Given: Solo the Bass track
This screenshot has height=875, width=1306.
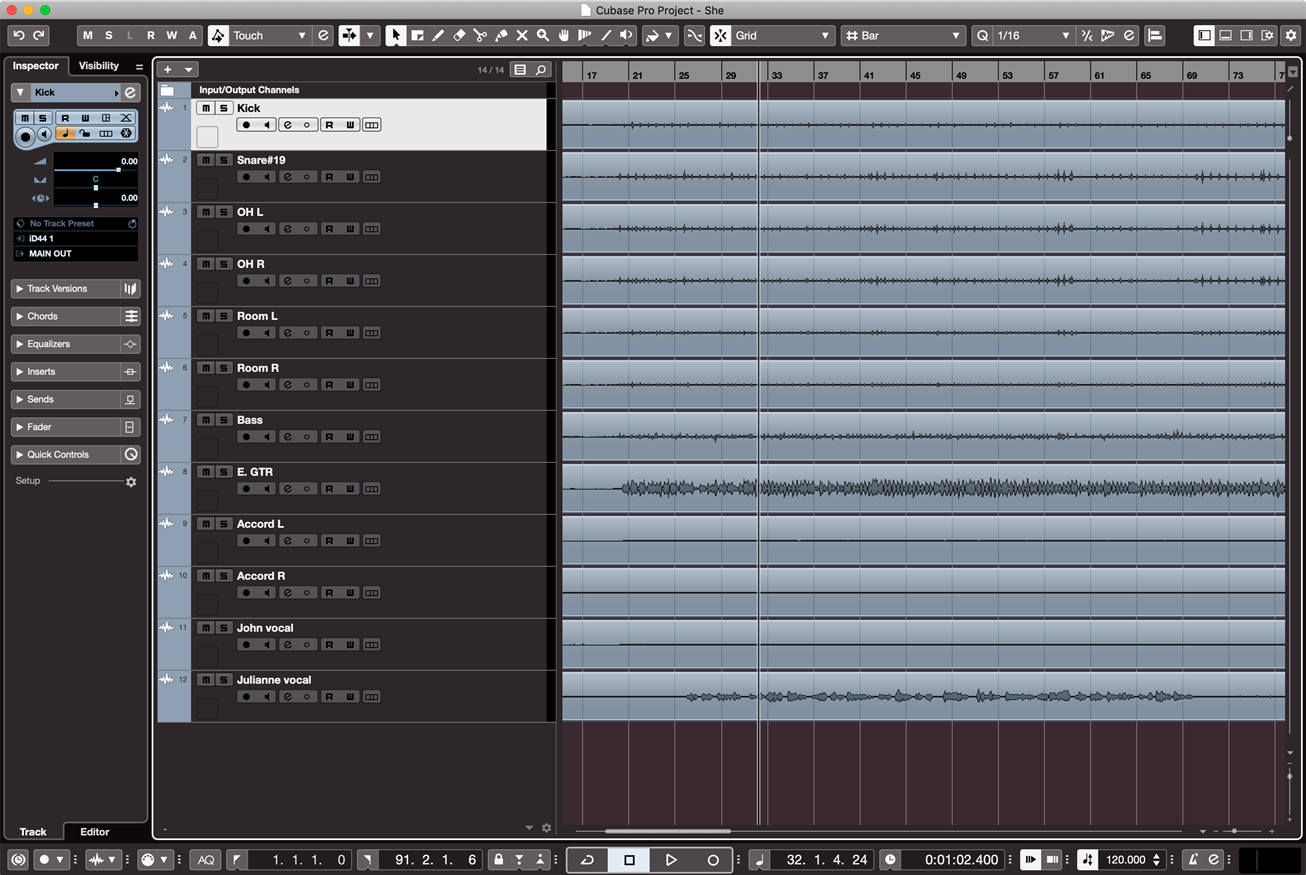Looking at the screenshot, I should [224, 420].
